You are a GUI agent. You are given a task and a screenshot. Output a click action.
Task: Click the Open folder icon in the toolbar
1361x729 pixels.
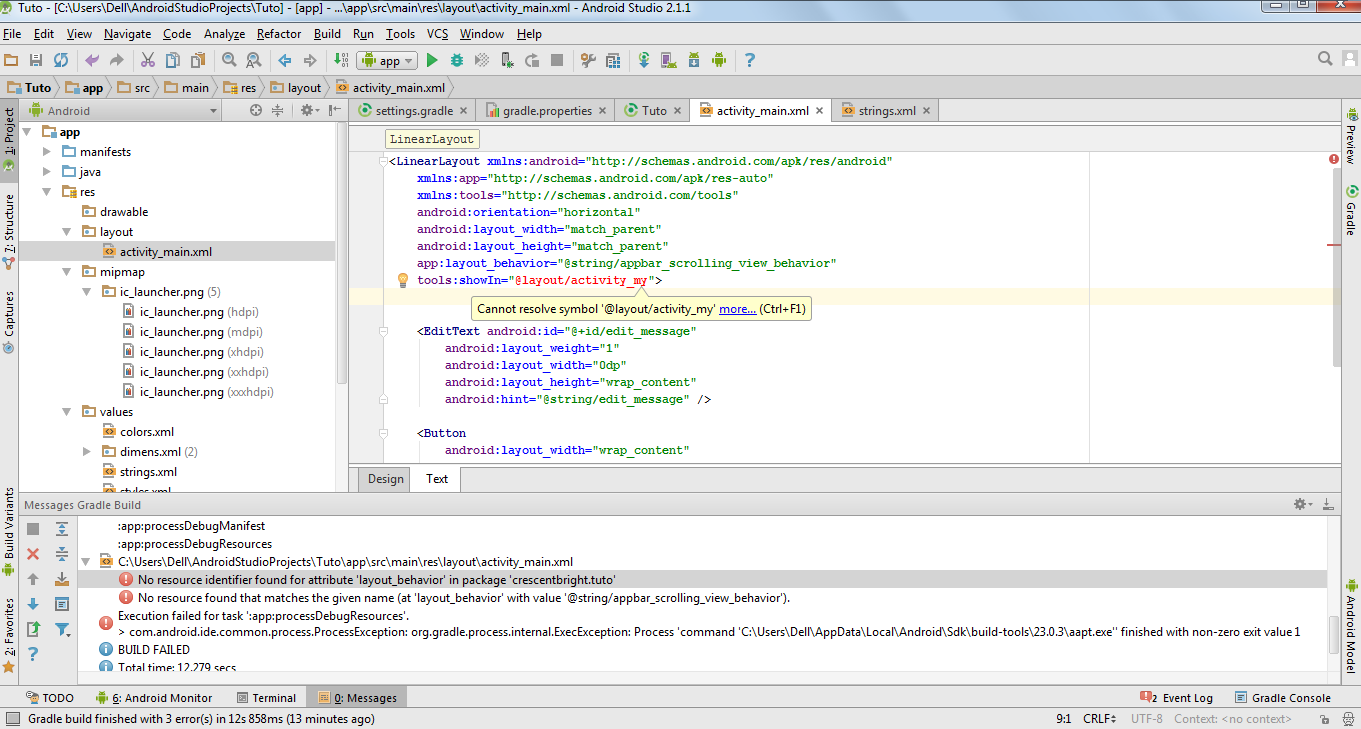12,60
